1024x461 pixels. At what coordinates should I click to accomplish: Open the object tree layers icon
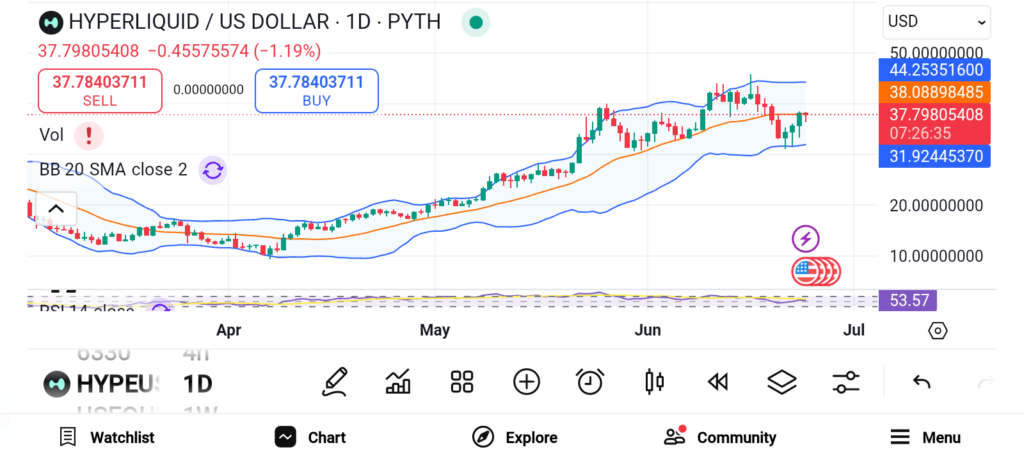(782, 382)
